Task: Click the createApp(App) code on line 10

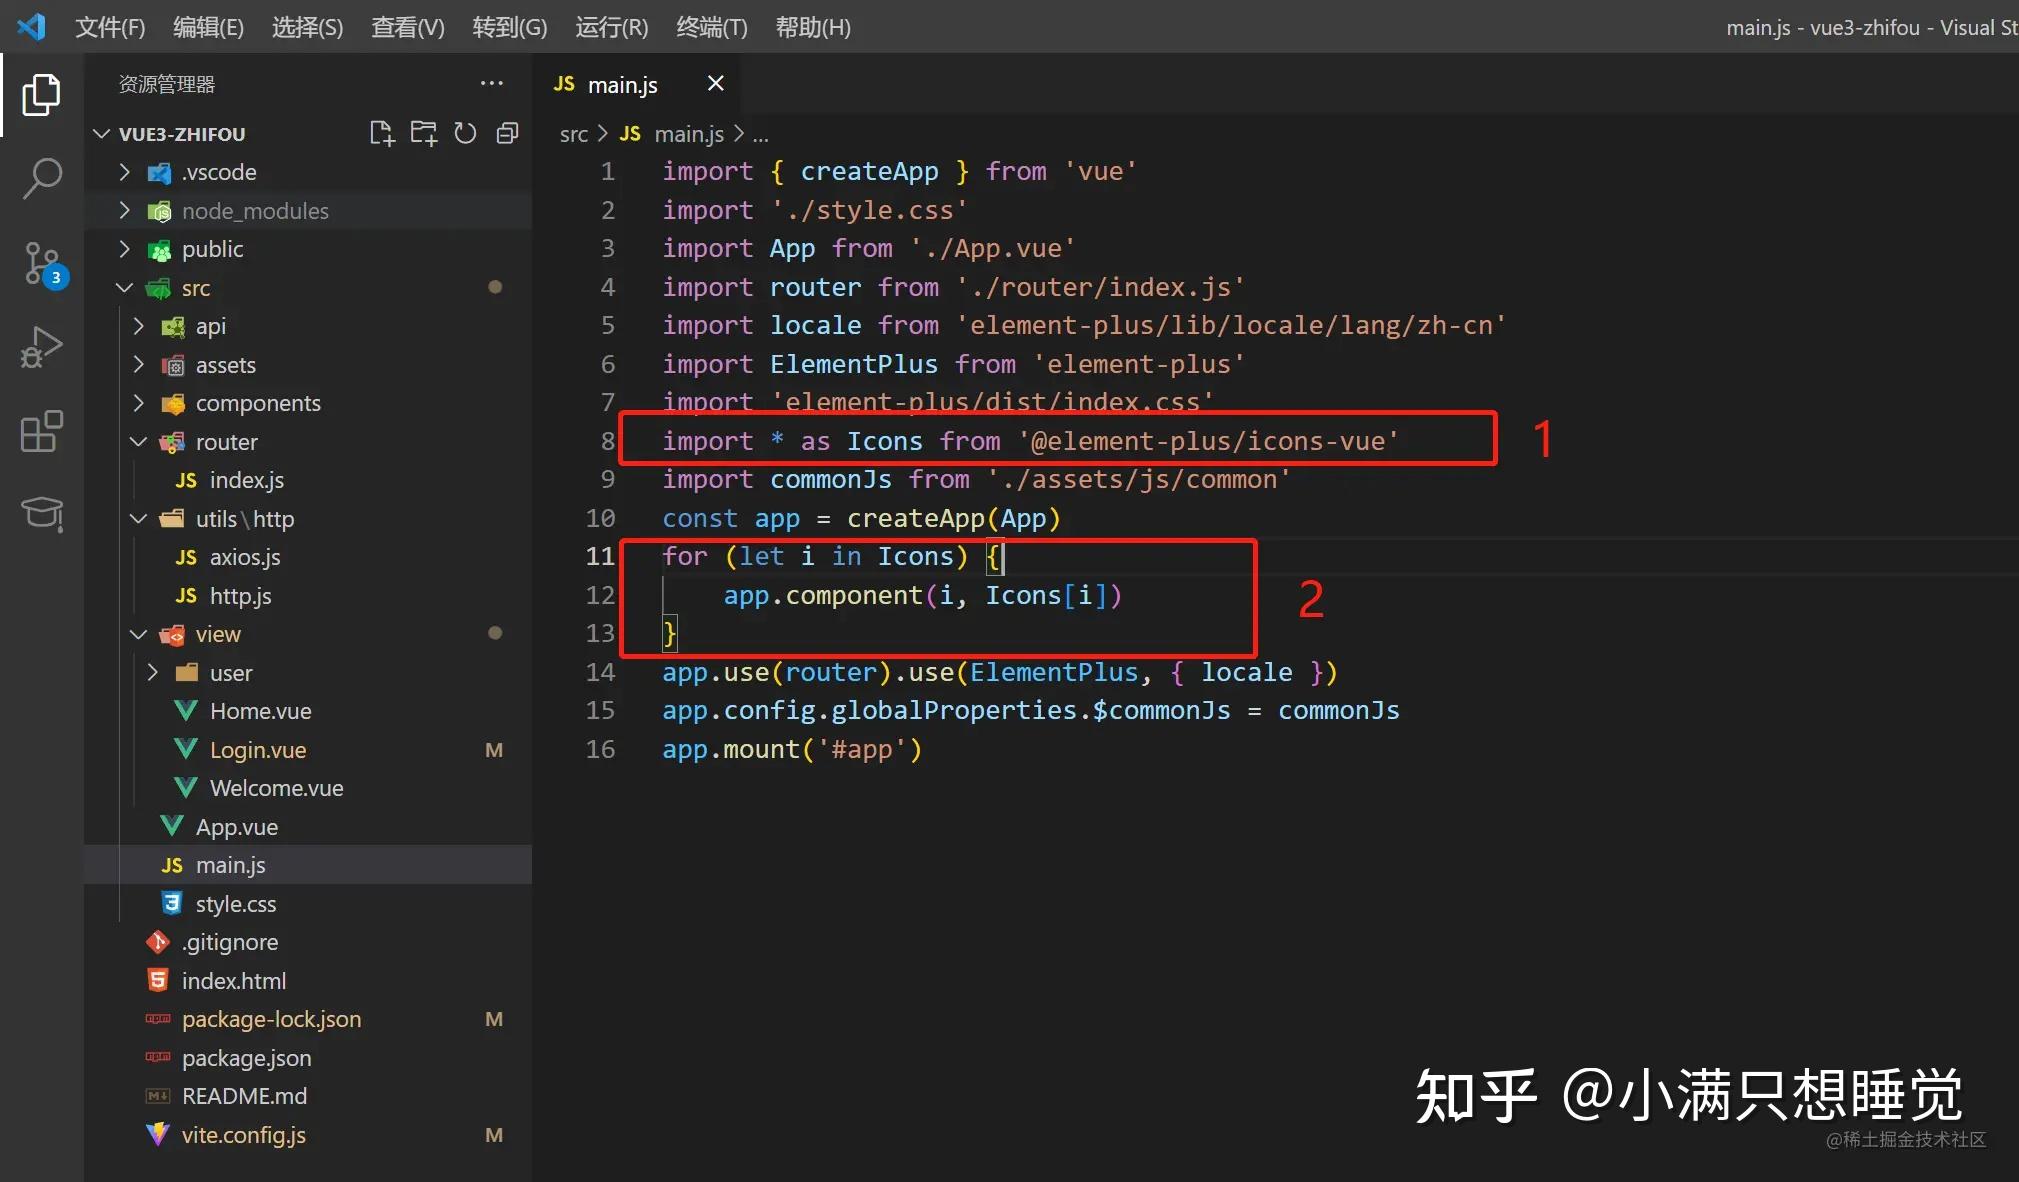Action: click(x=953, y=518)
